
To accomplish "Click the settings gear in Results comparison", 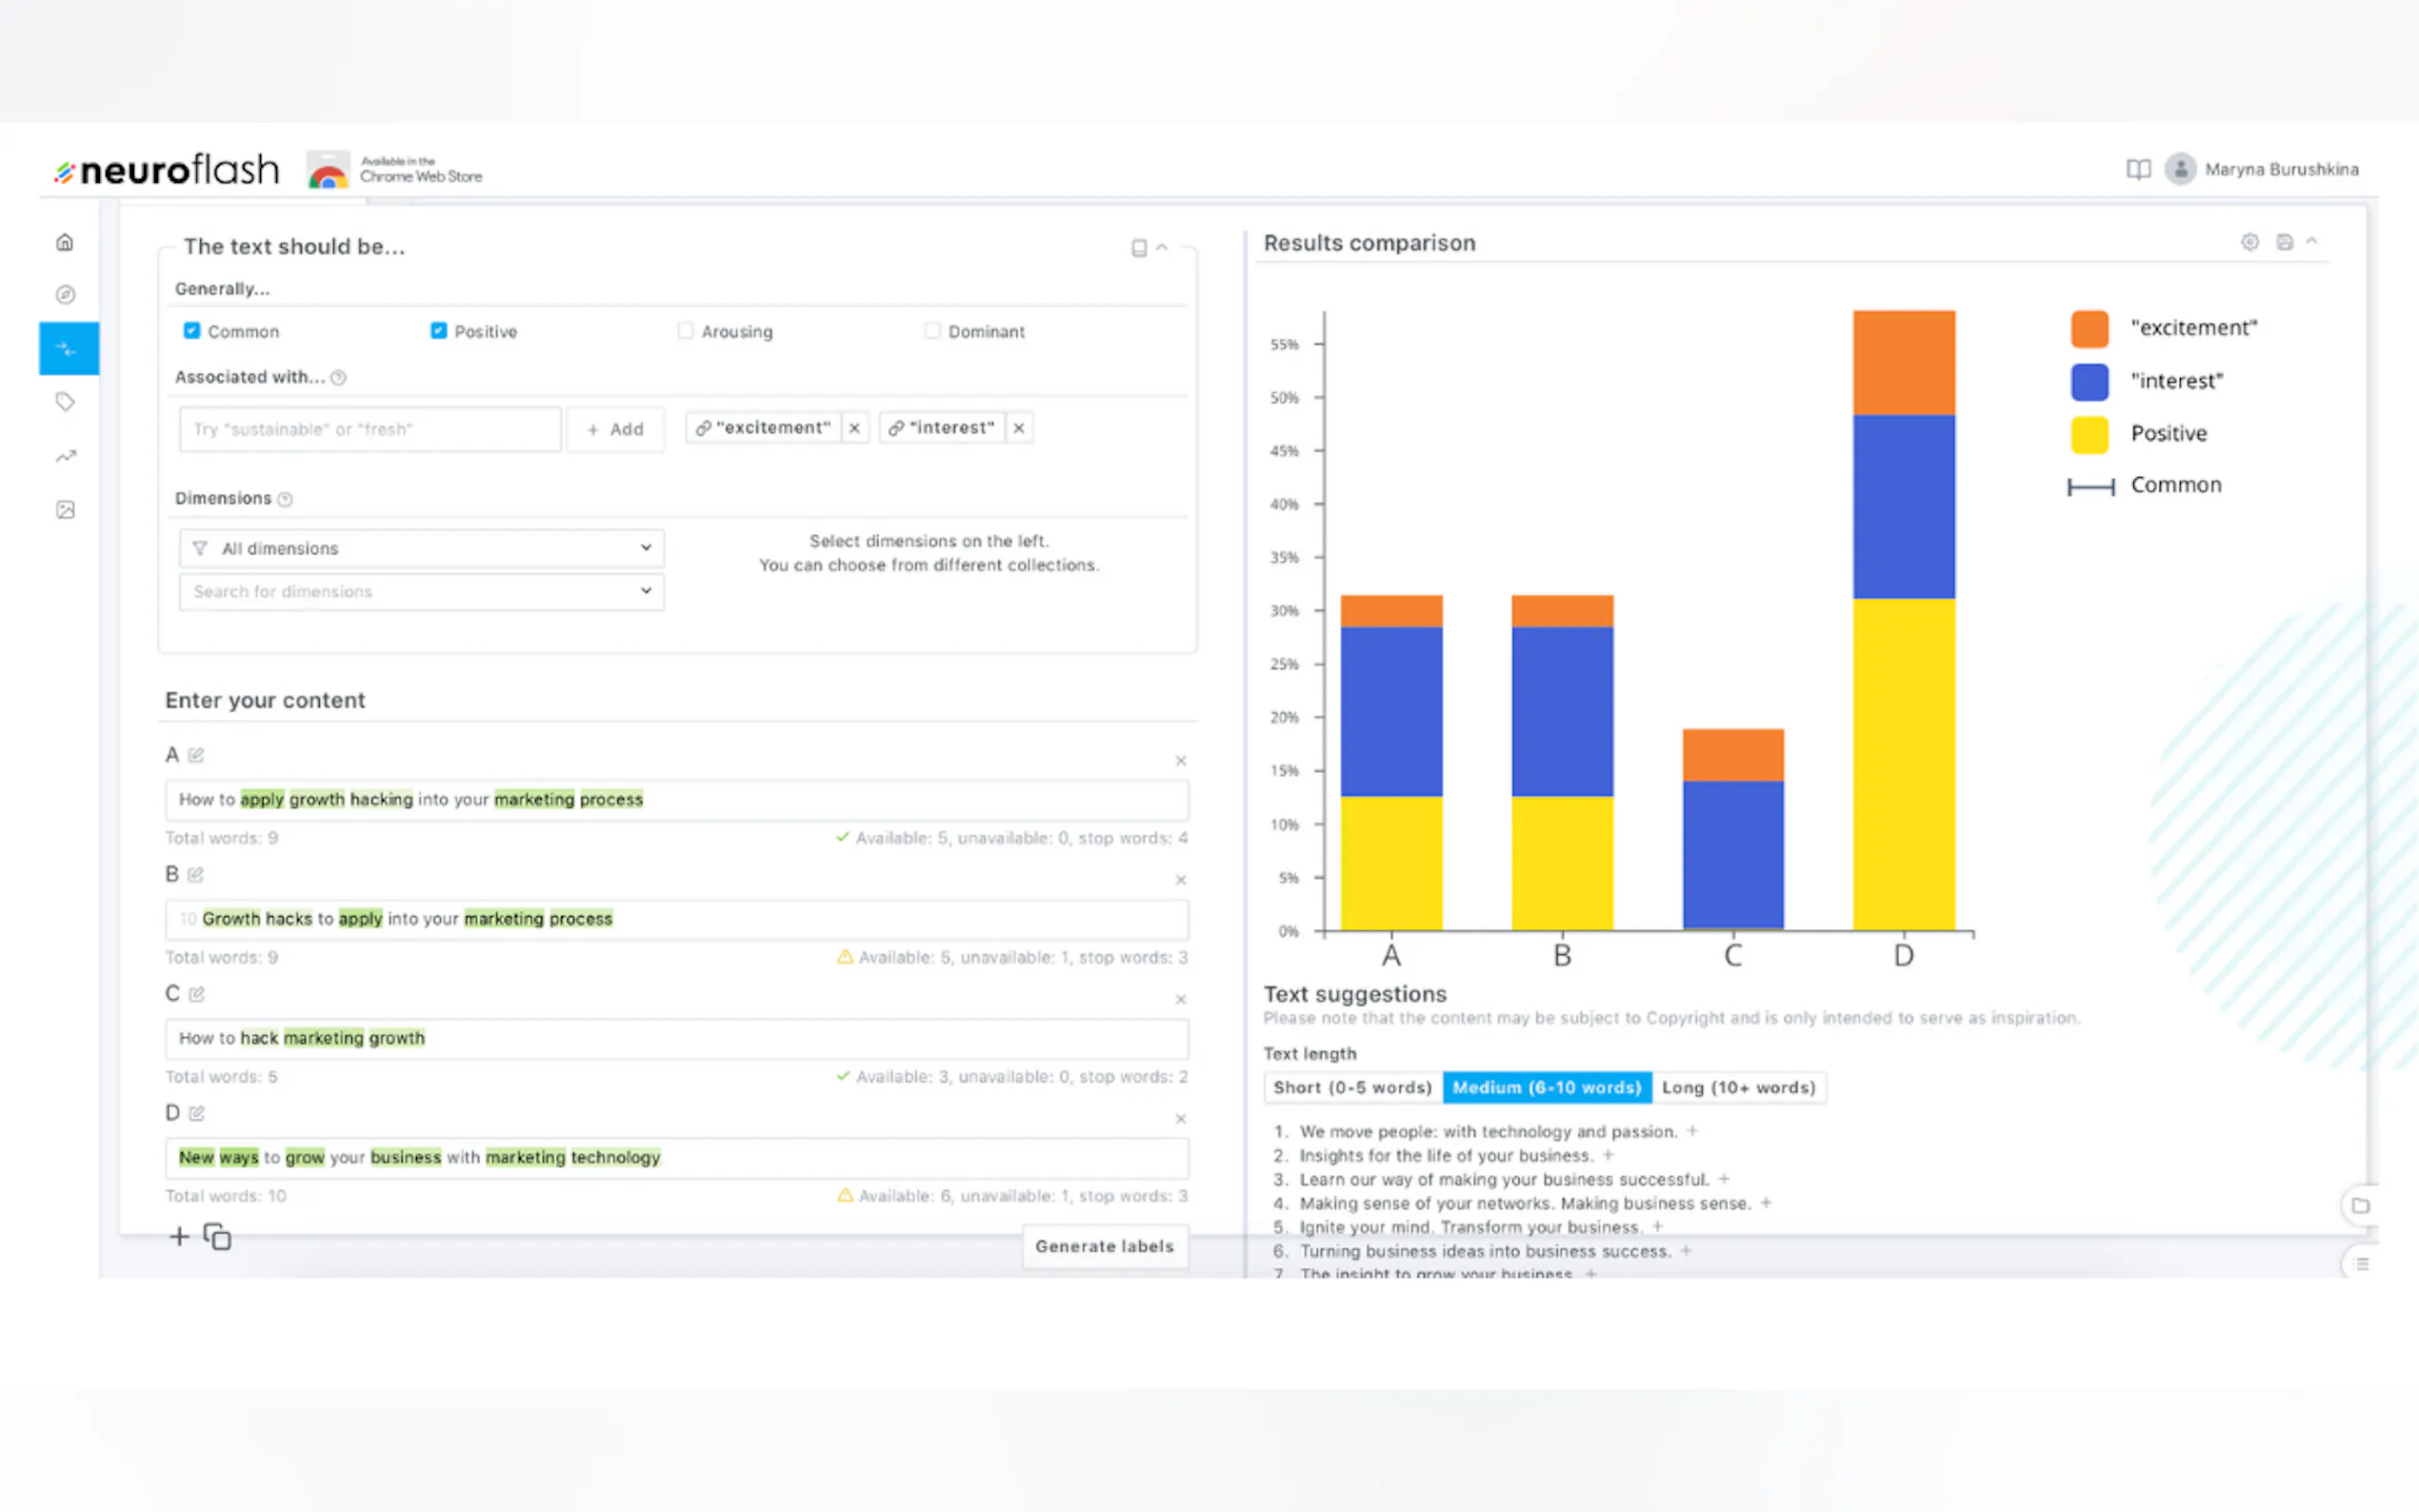I will (x=2249, y=242).
